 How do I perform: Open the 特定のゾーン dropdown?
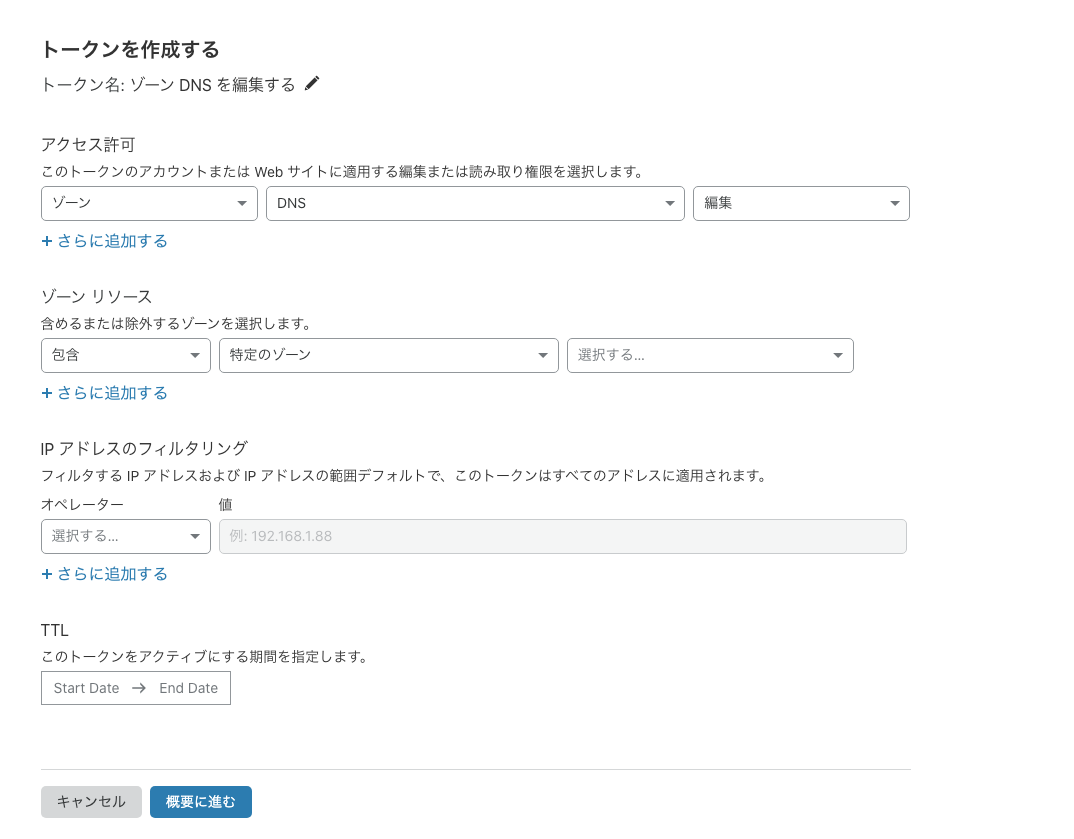(389, 355)
